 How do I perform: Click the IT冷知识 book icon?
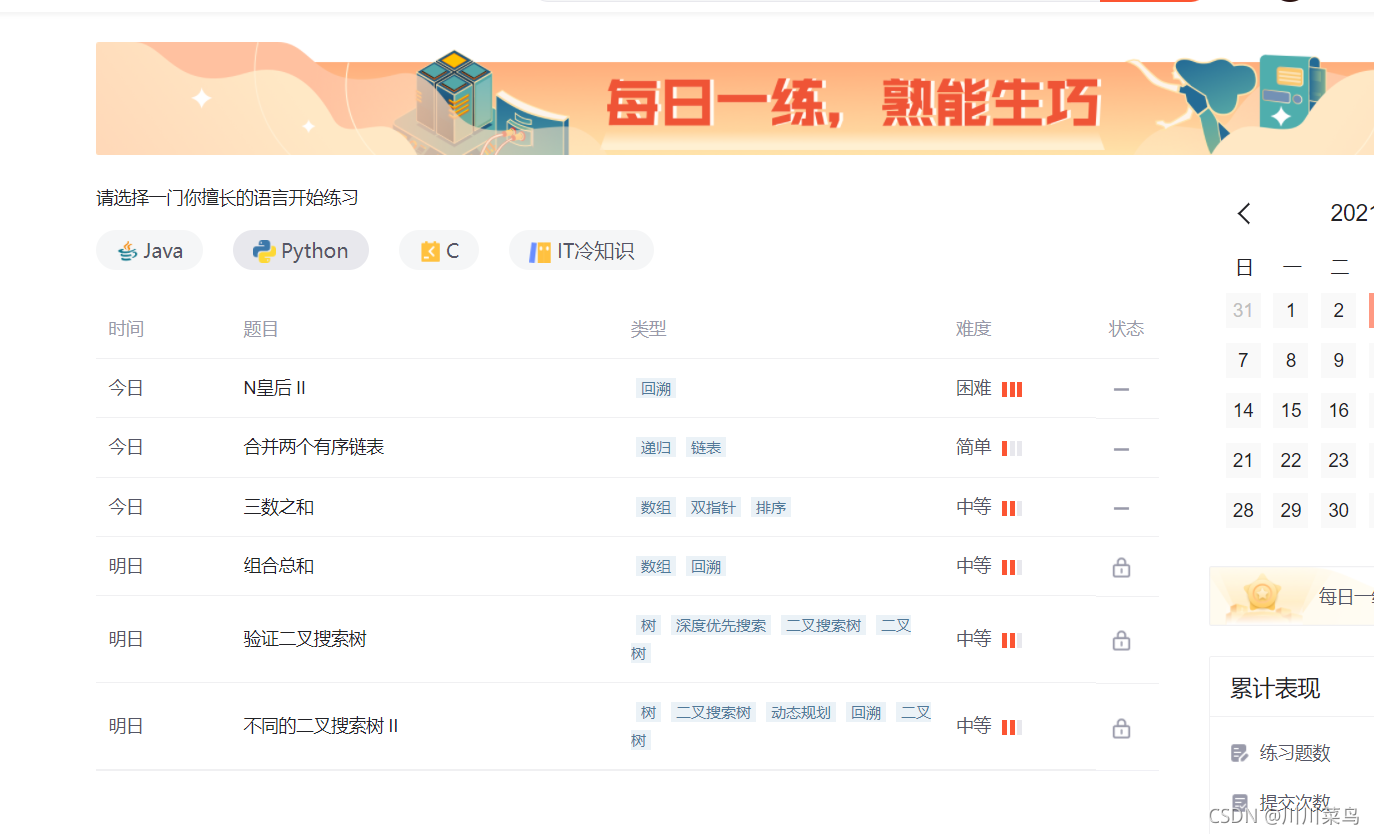pyautogui.click(x=540, y=251)
